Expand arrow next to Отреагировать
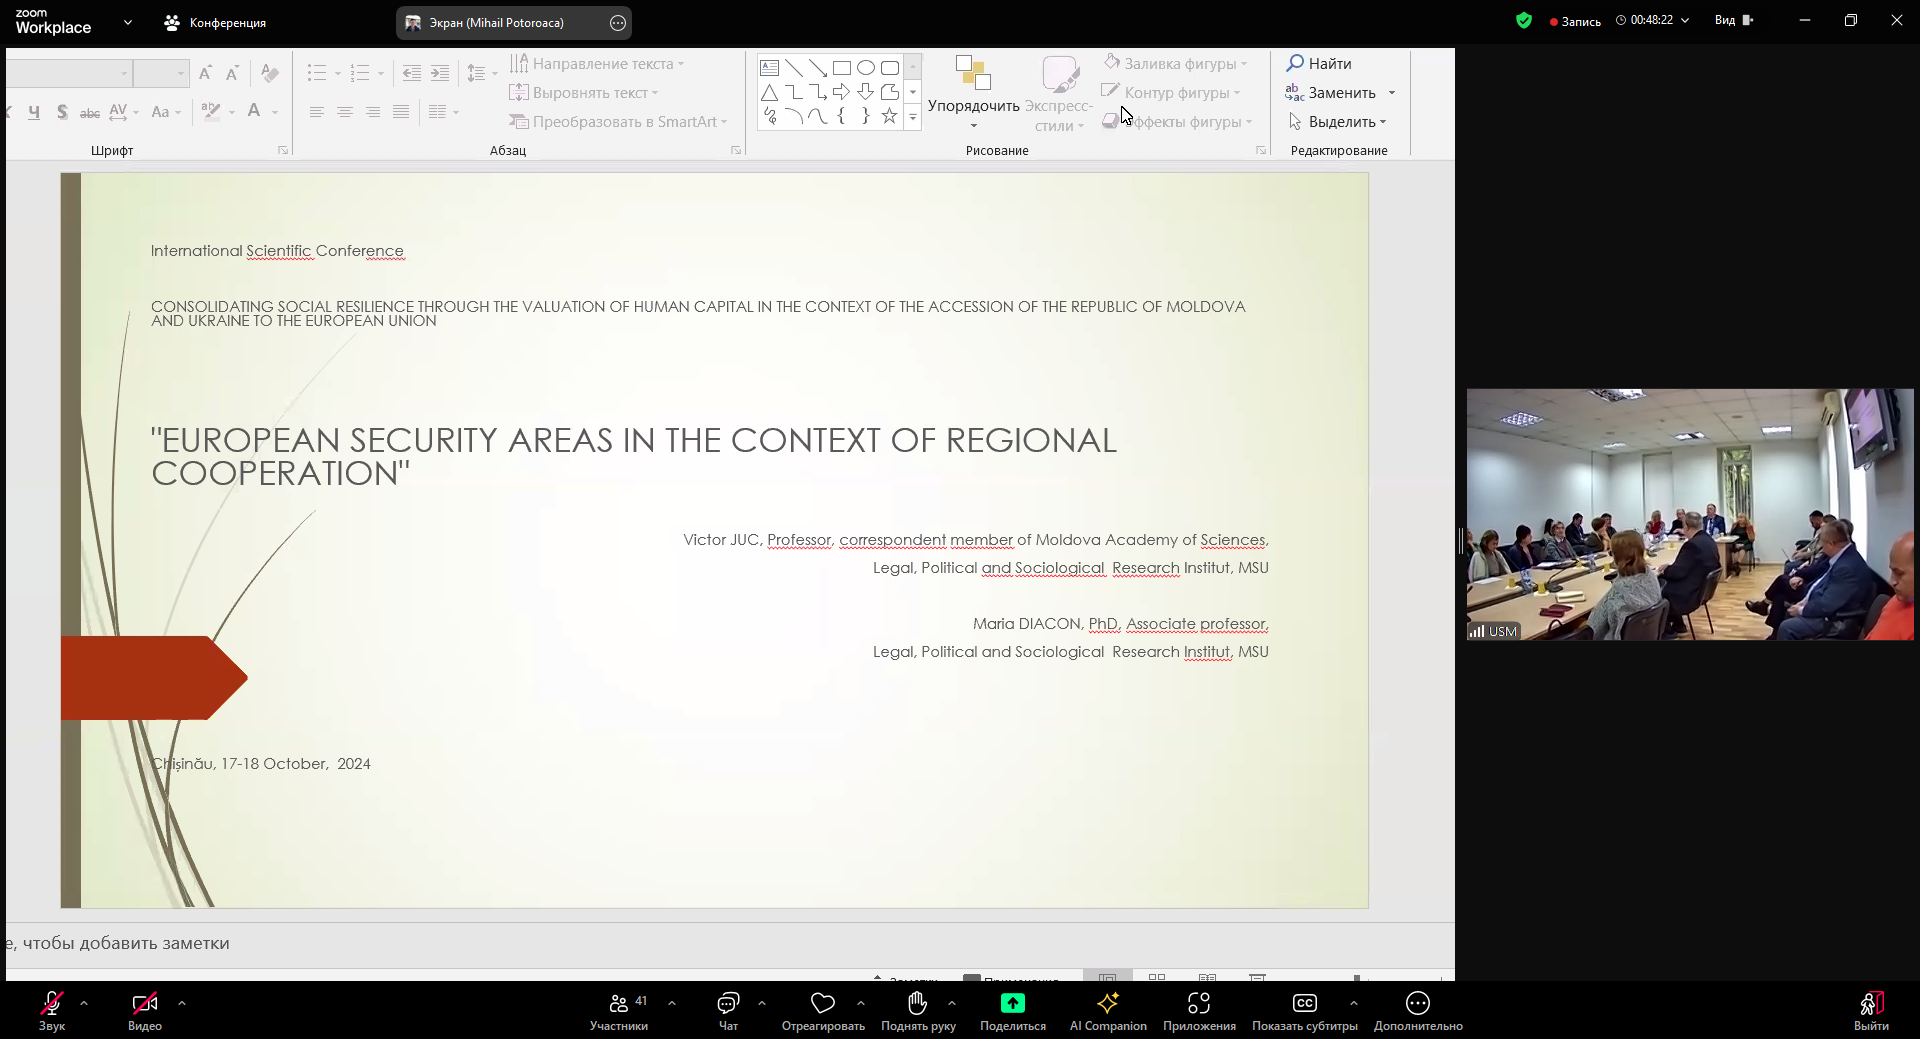 861,1002
